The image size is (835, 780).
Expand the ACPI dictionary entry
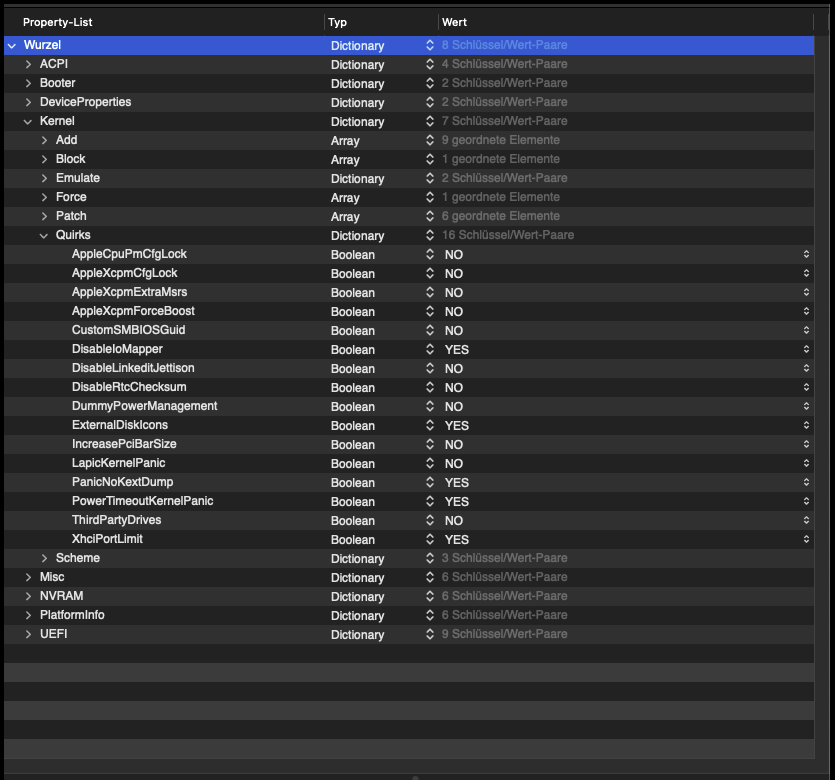28,65
